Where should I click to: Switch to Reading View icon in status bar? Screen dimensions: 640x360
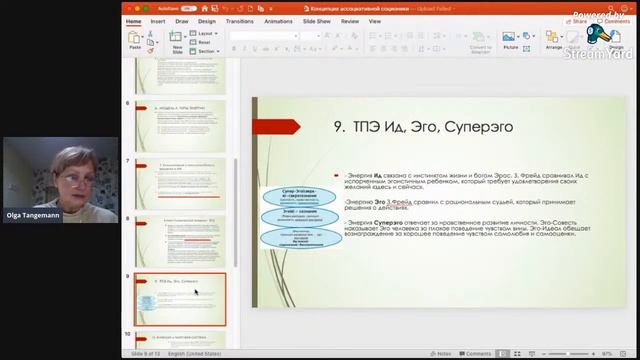531,354
